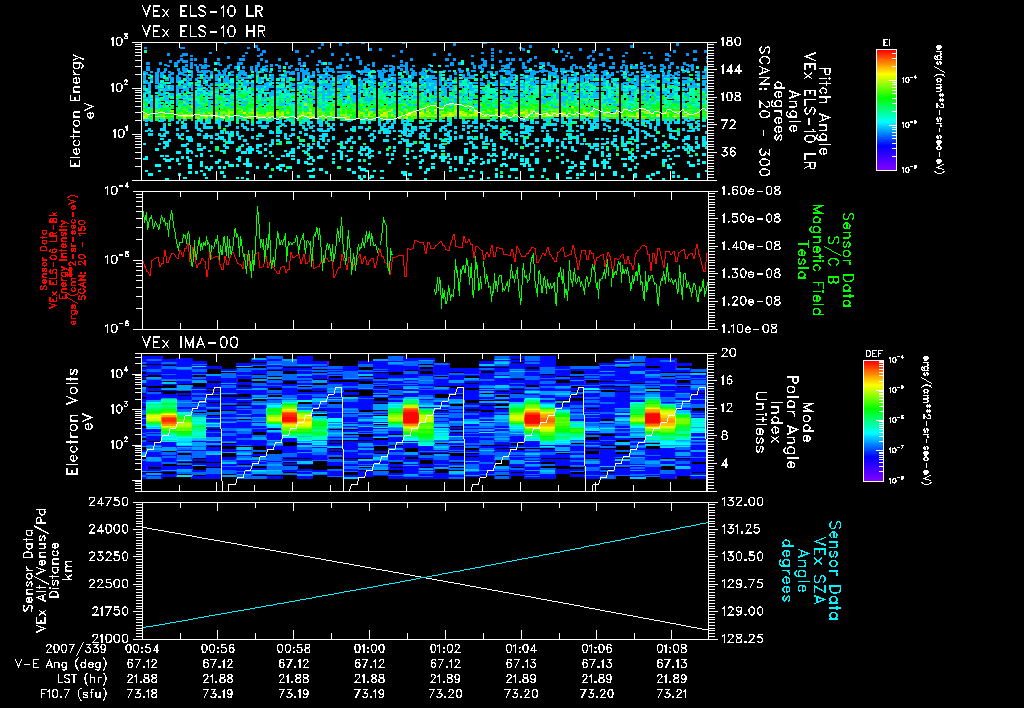Click the 180 pitch angle tick

point(730,42)
